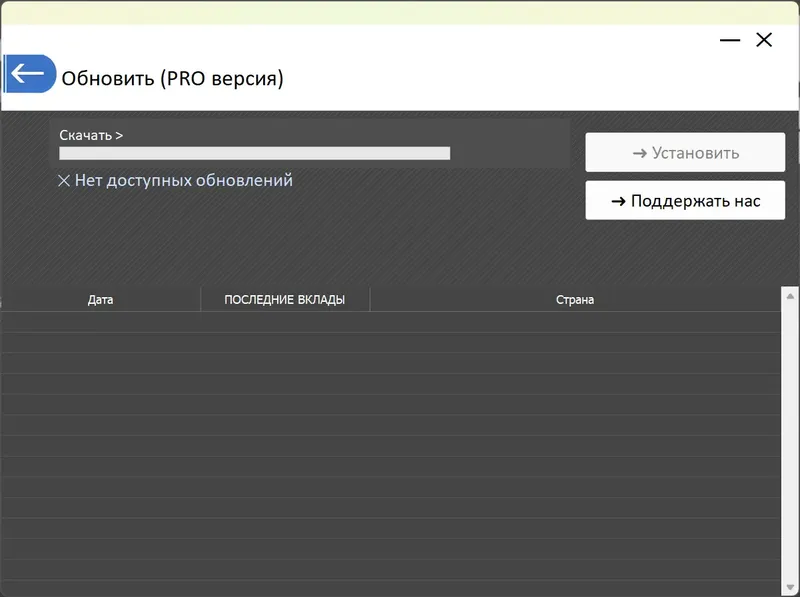This screenshot has width=800, height=597.
Task: Select the Страна column header
Action: click(575, 299)
